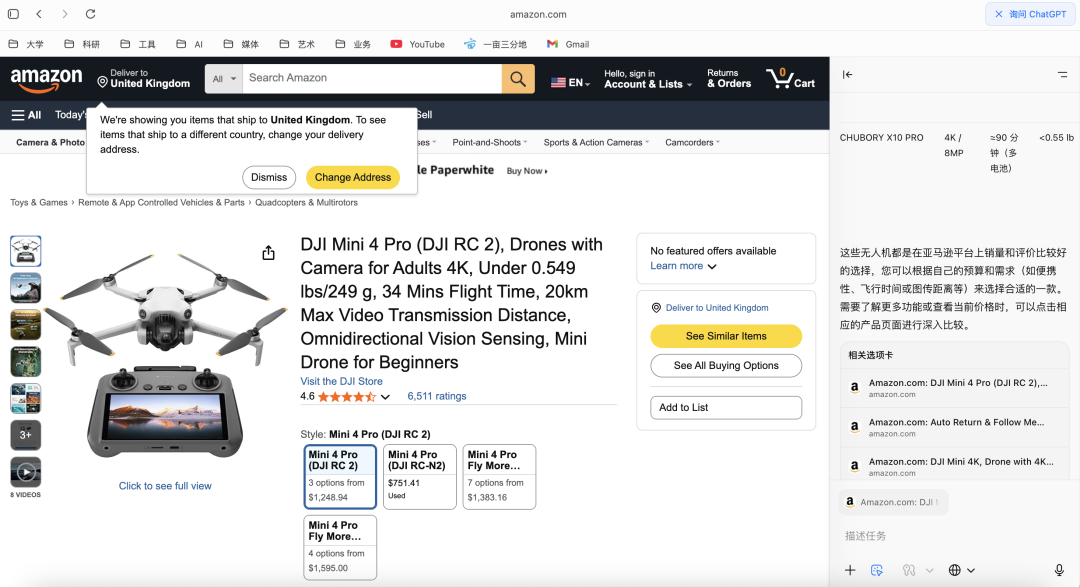Viewport: 1080px width, 587px height.
Task: Click the plus attachment icon in chat
Action: (850, 570)
